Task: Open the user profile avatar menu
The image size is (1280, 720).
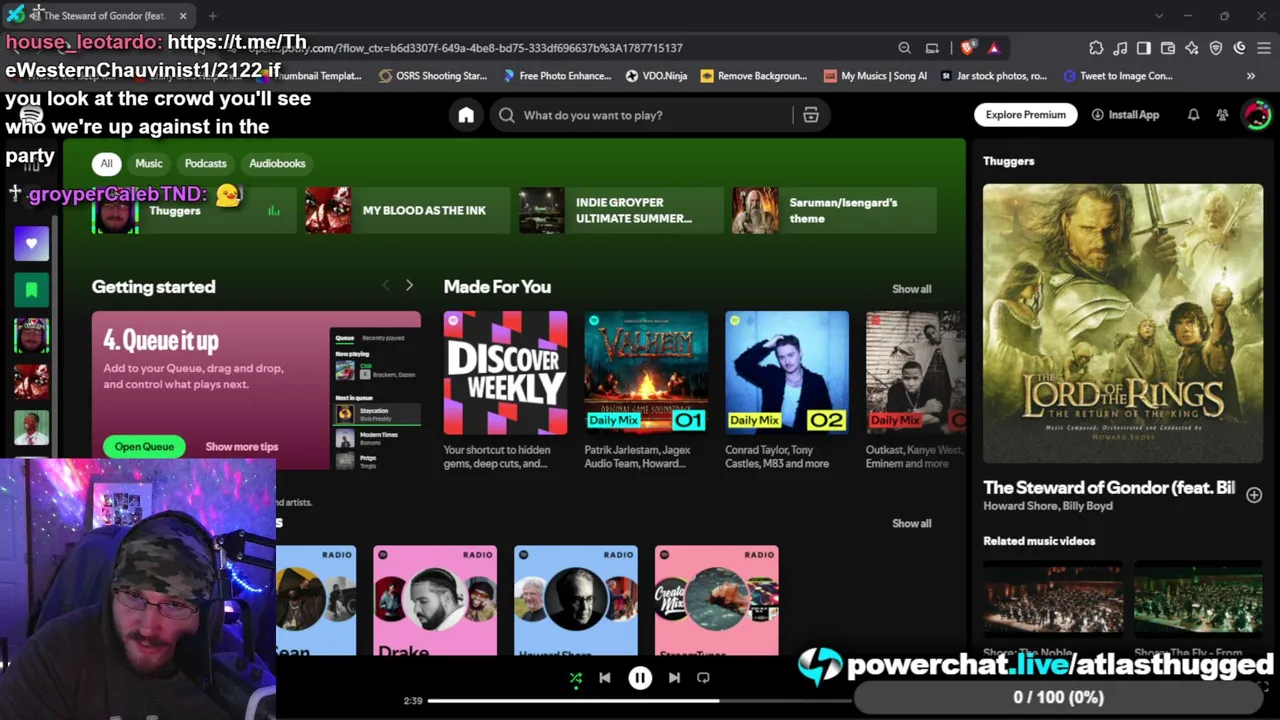Action: pyautogui.click(x=1256, y=115)
